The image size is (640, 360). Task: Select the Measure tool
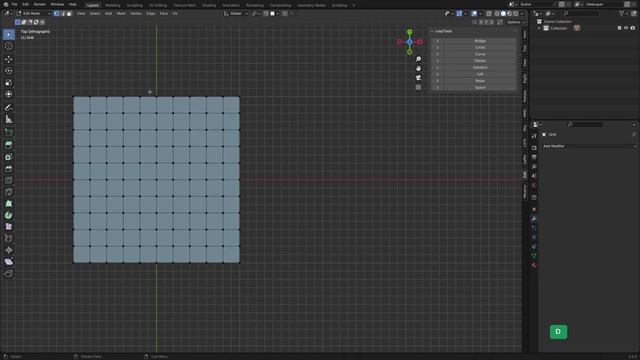pos(9,119)
